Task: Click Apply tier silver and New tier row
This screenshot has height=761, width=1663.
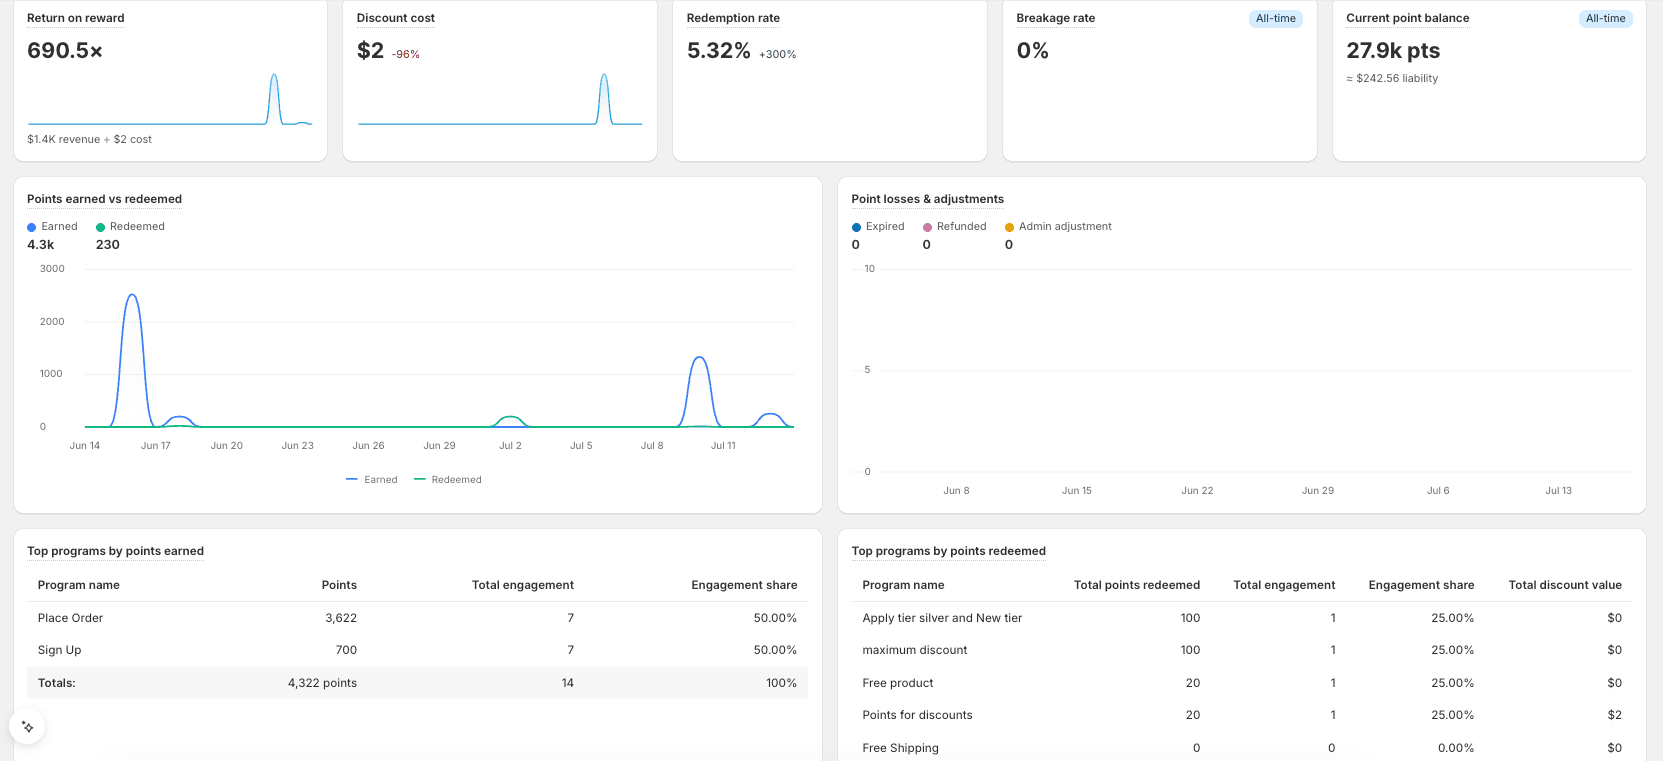Action: (x=1242, y=618)
